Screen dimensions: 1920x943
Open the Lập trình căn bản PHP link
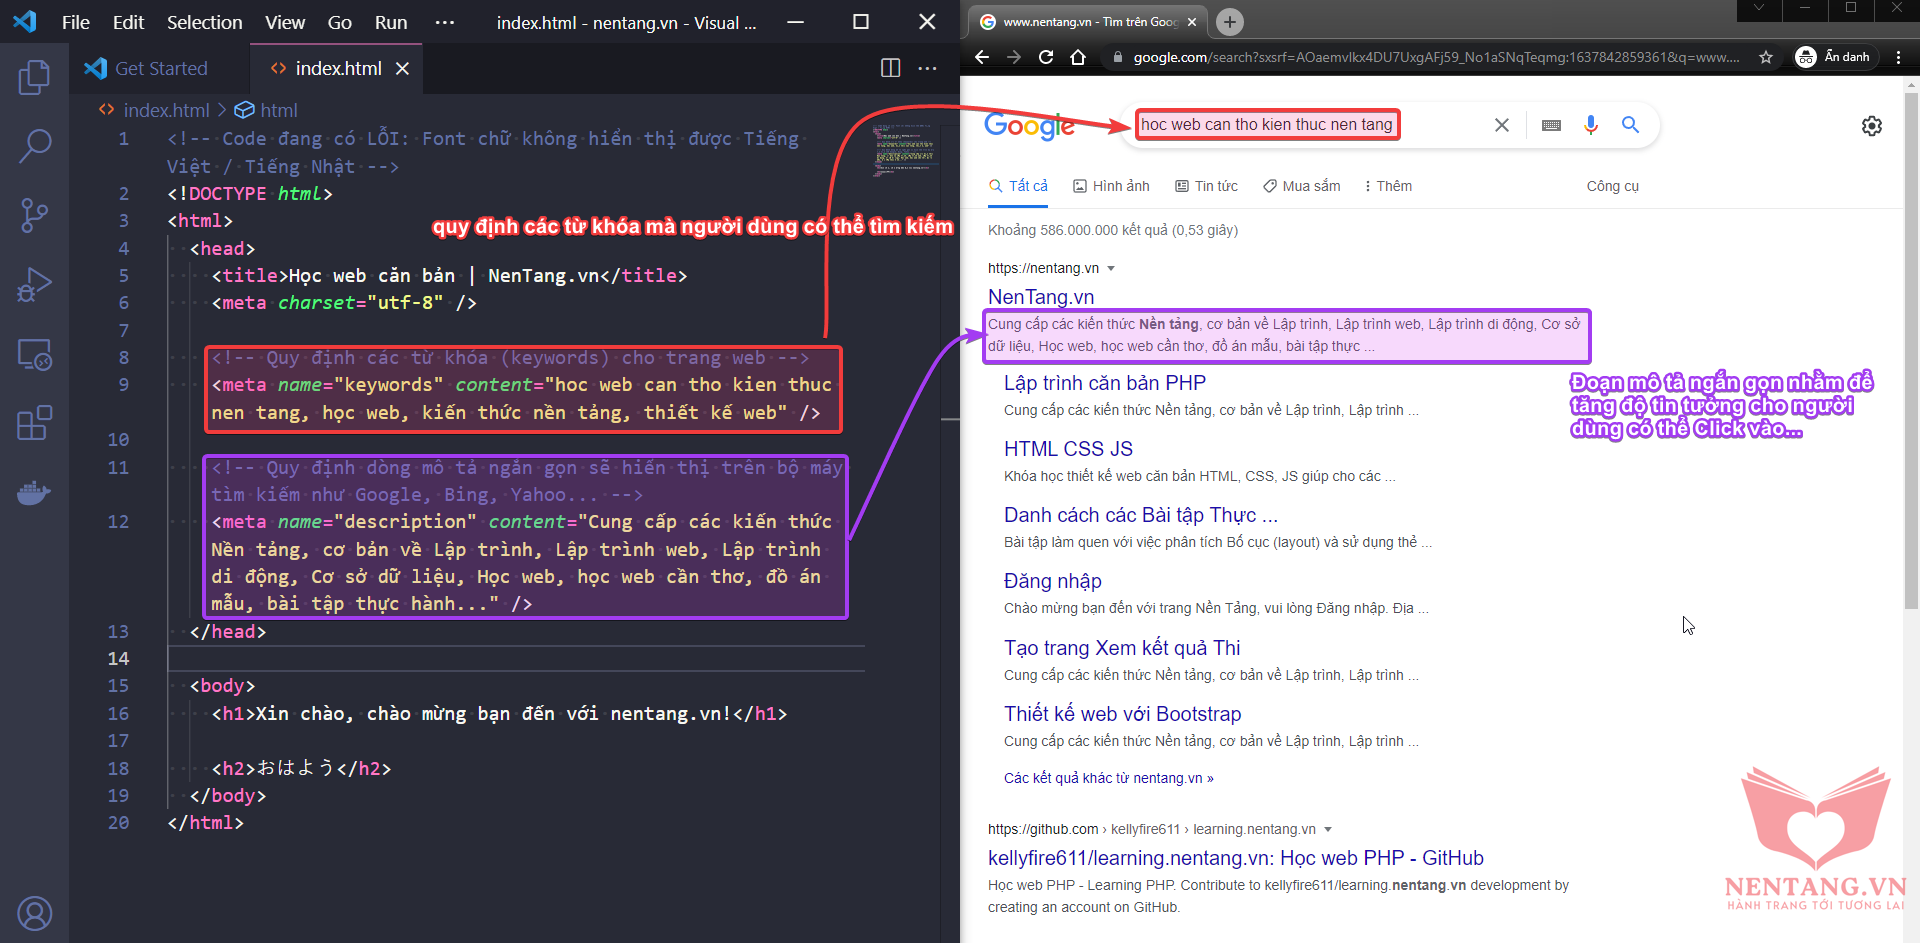[1104, 383]
